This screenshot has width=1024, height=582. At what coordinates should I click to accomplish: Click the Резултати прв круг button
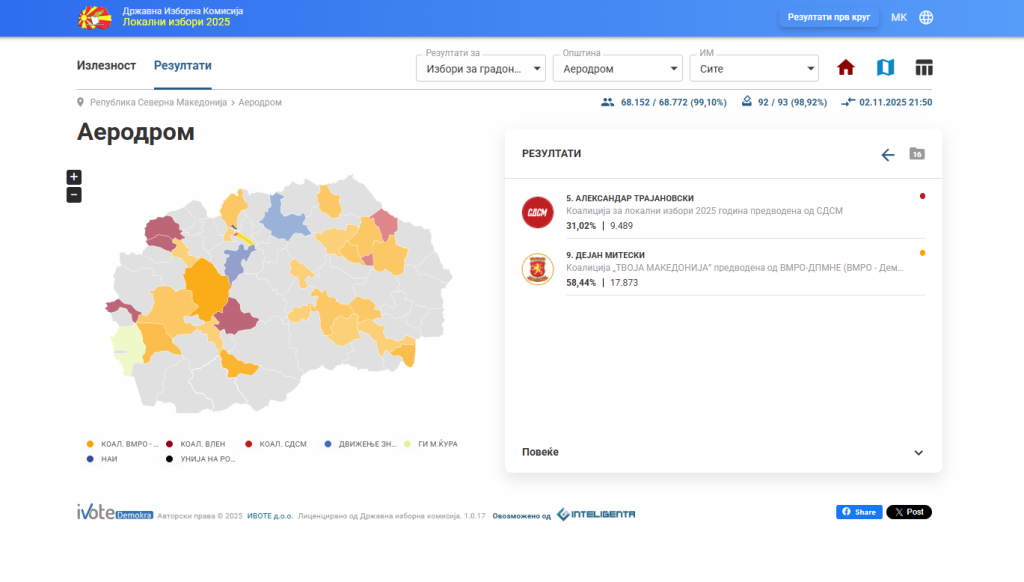tap(828, 17)
